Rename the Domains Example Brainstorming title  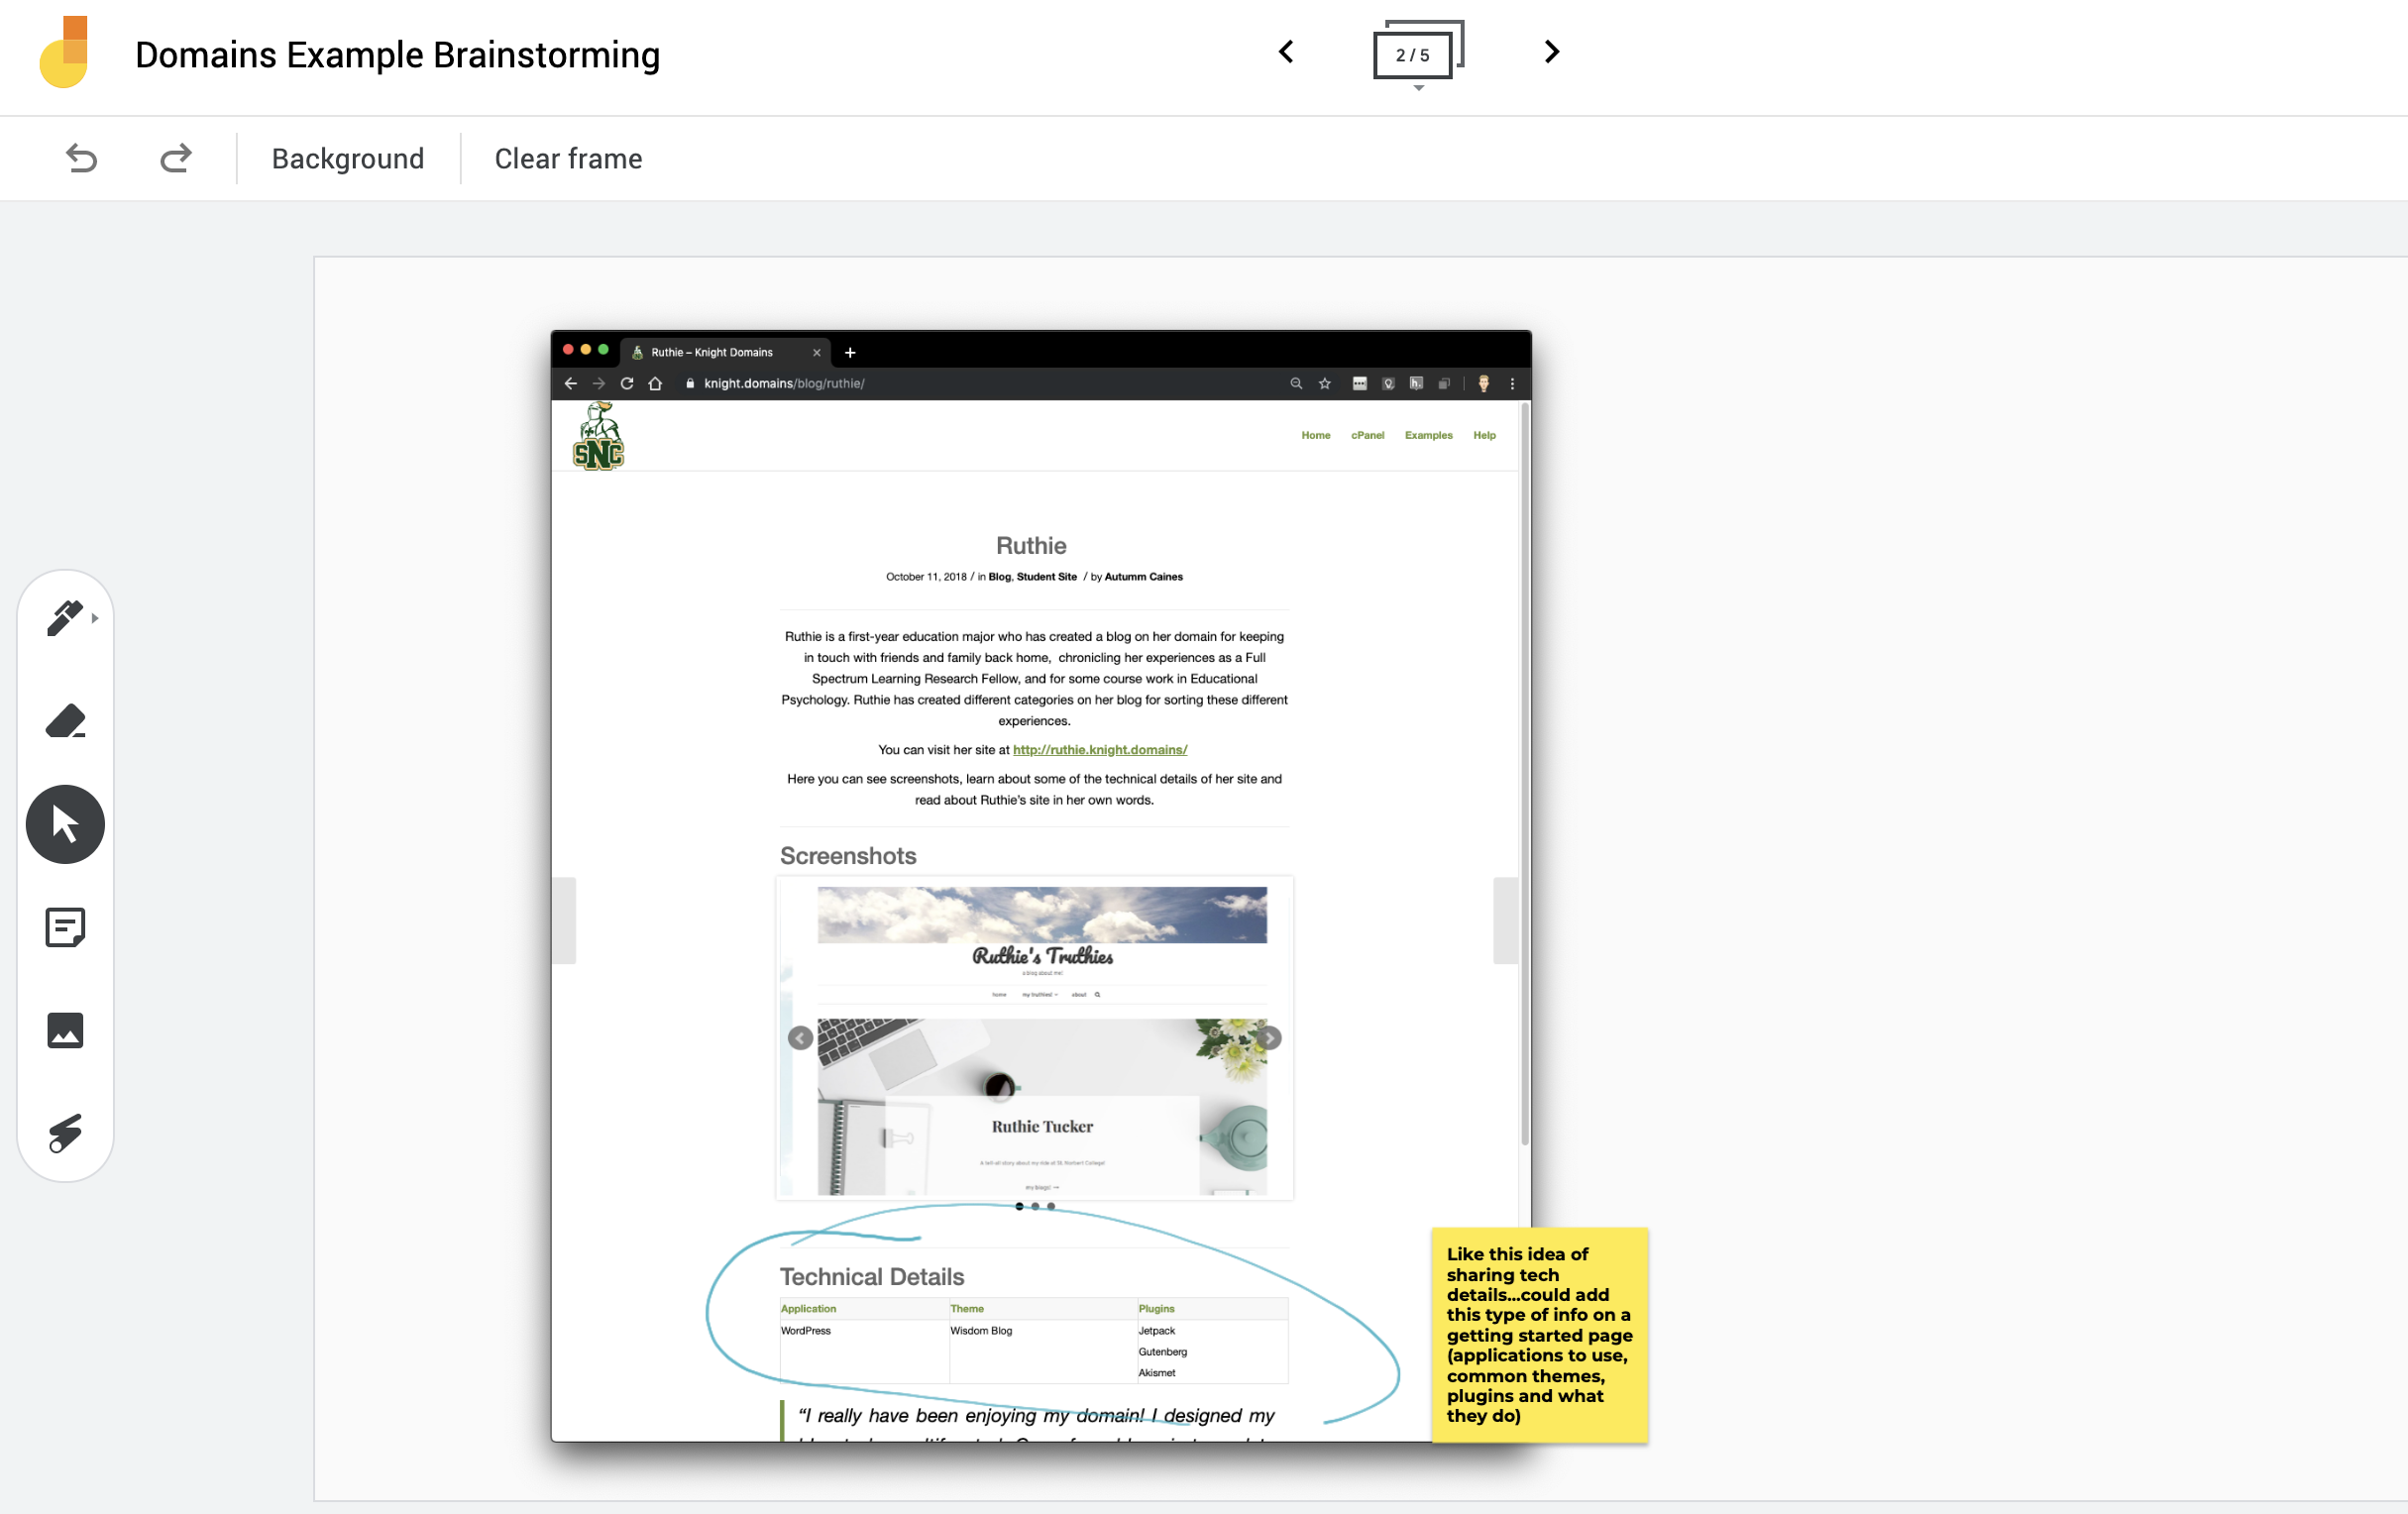(397, 55)
